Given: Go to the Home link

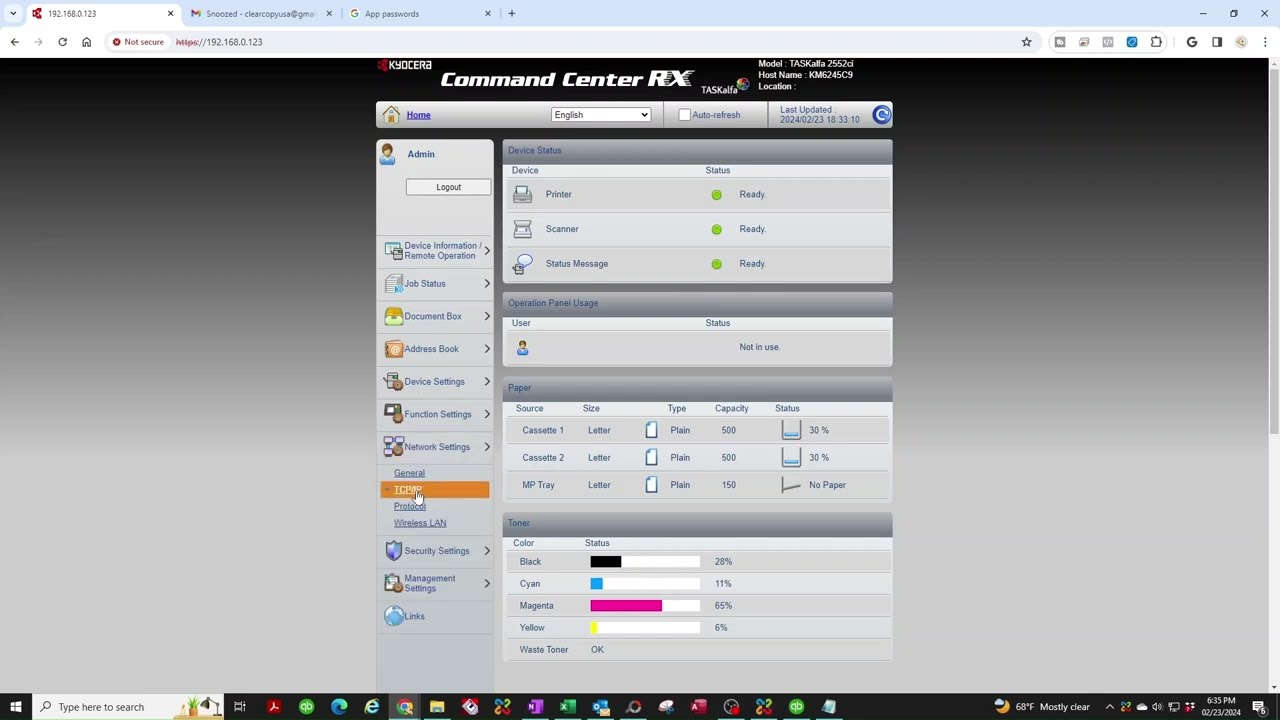Looking at the screenshot, I should point(418,115).
